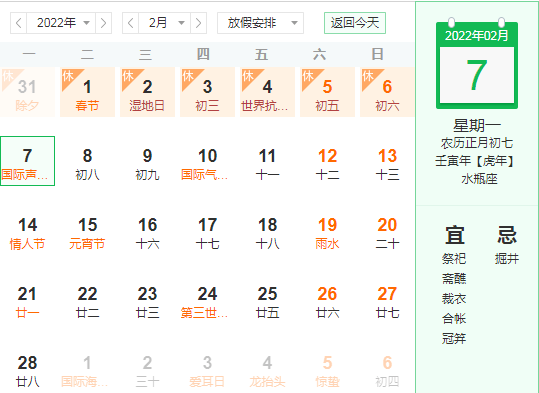
Task: Go to previous year with left arrow
Action: point(19,23)
